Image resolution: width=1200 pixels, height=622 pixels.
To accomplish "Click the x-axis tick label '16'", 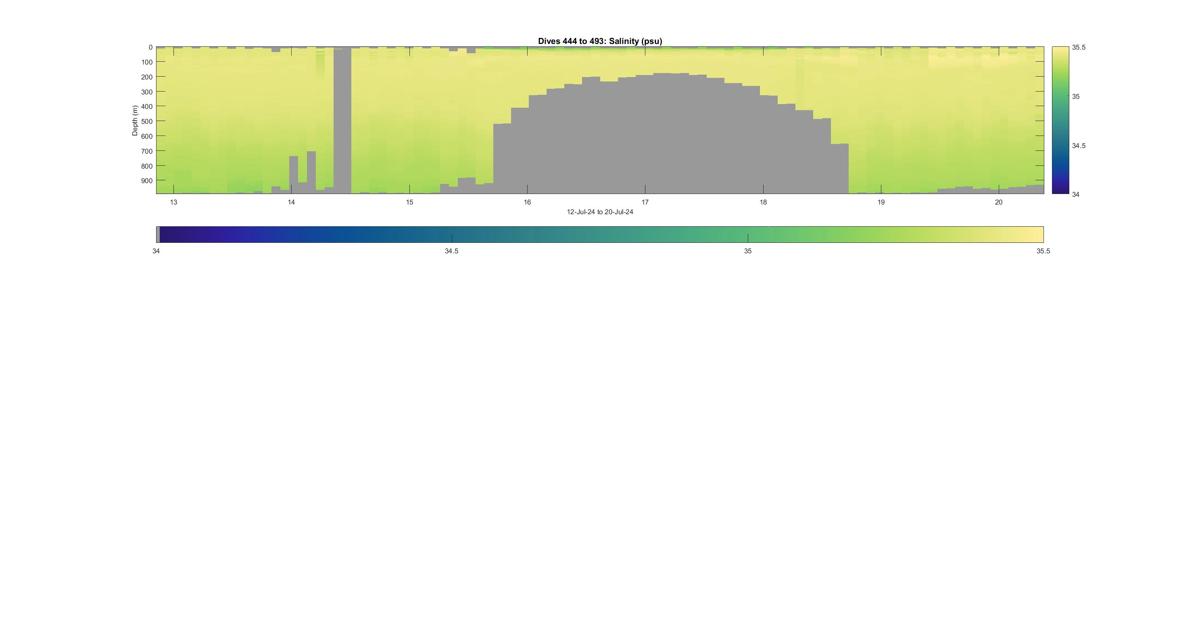I will point(527,202).
